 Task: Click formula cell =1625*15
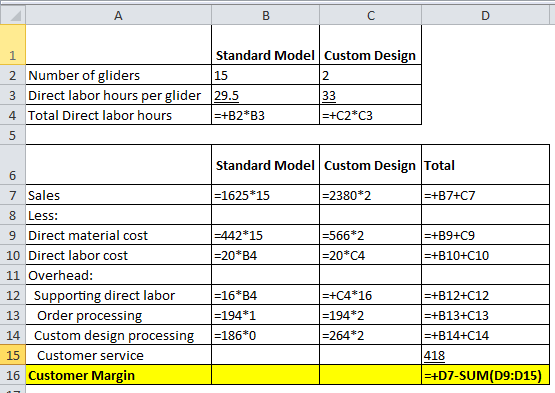265,195
